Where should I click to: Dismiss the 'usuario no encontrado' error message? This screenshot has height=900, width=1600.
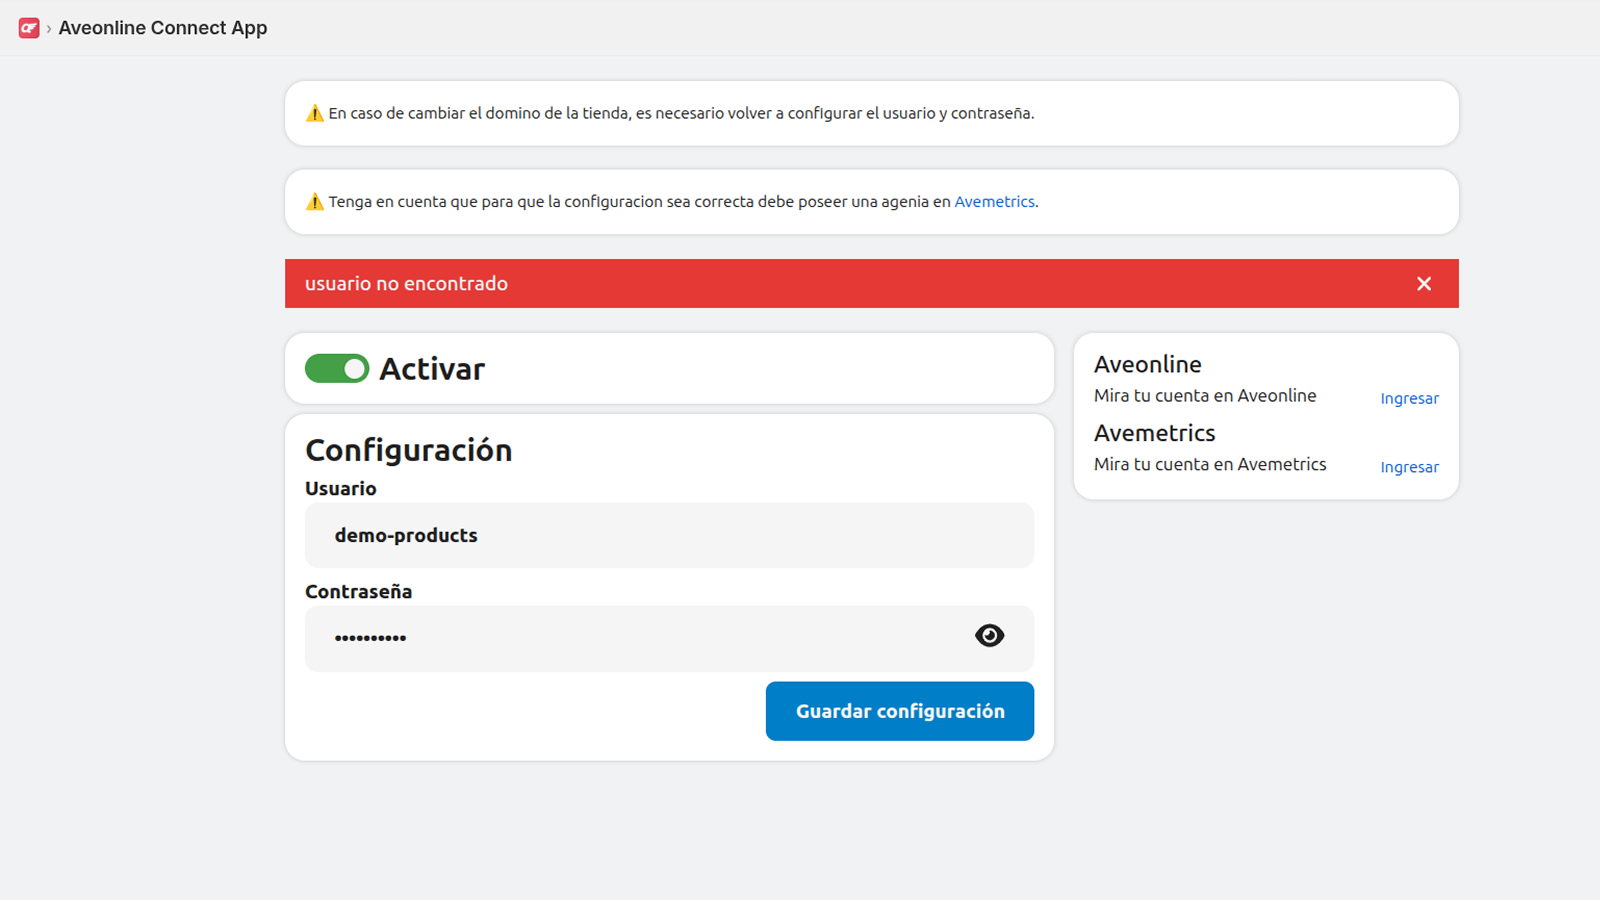point(1424,283)
